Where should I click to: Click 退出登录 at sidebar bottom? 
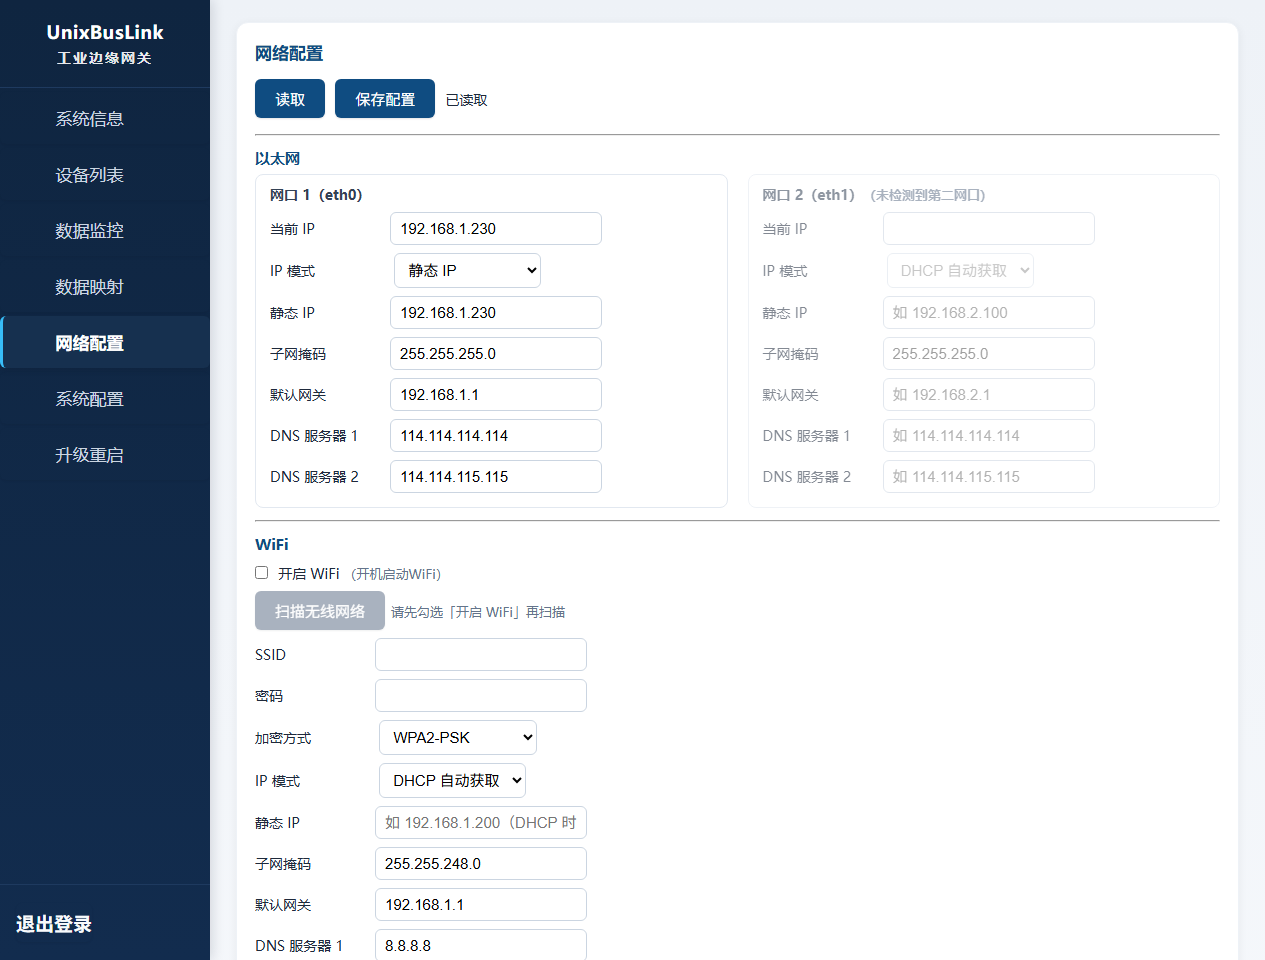pos(54,924)
